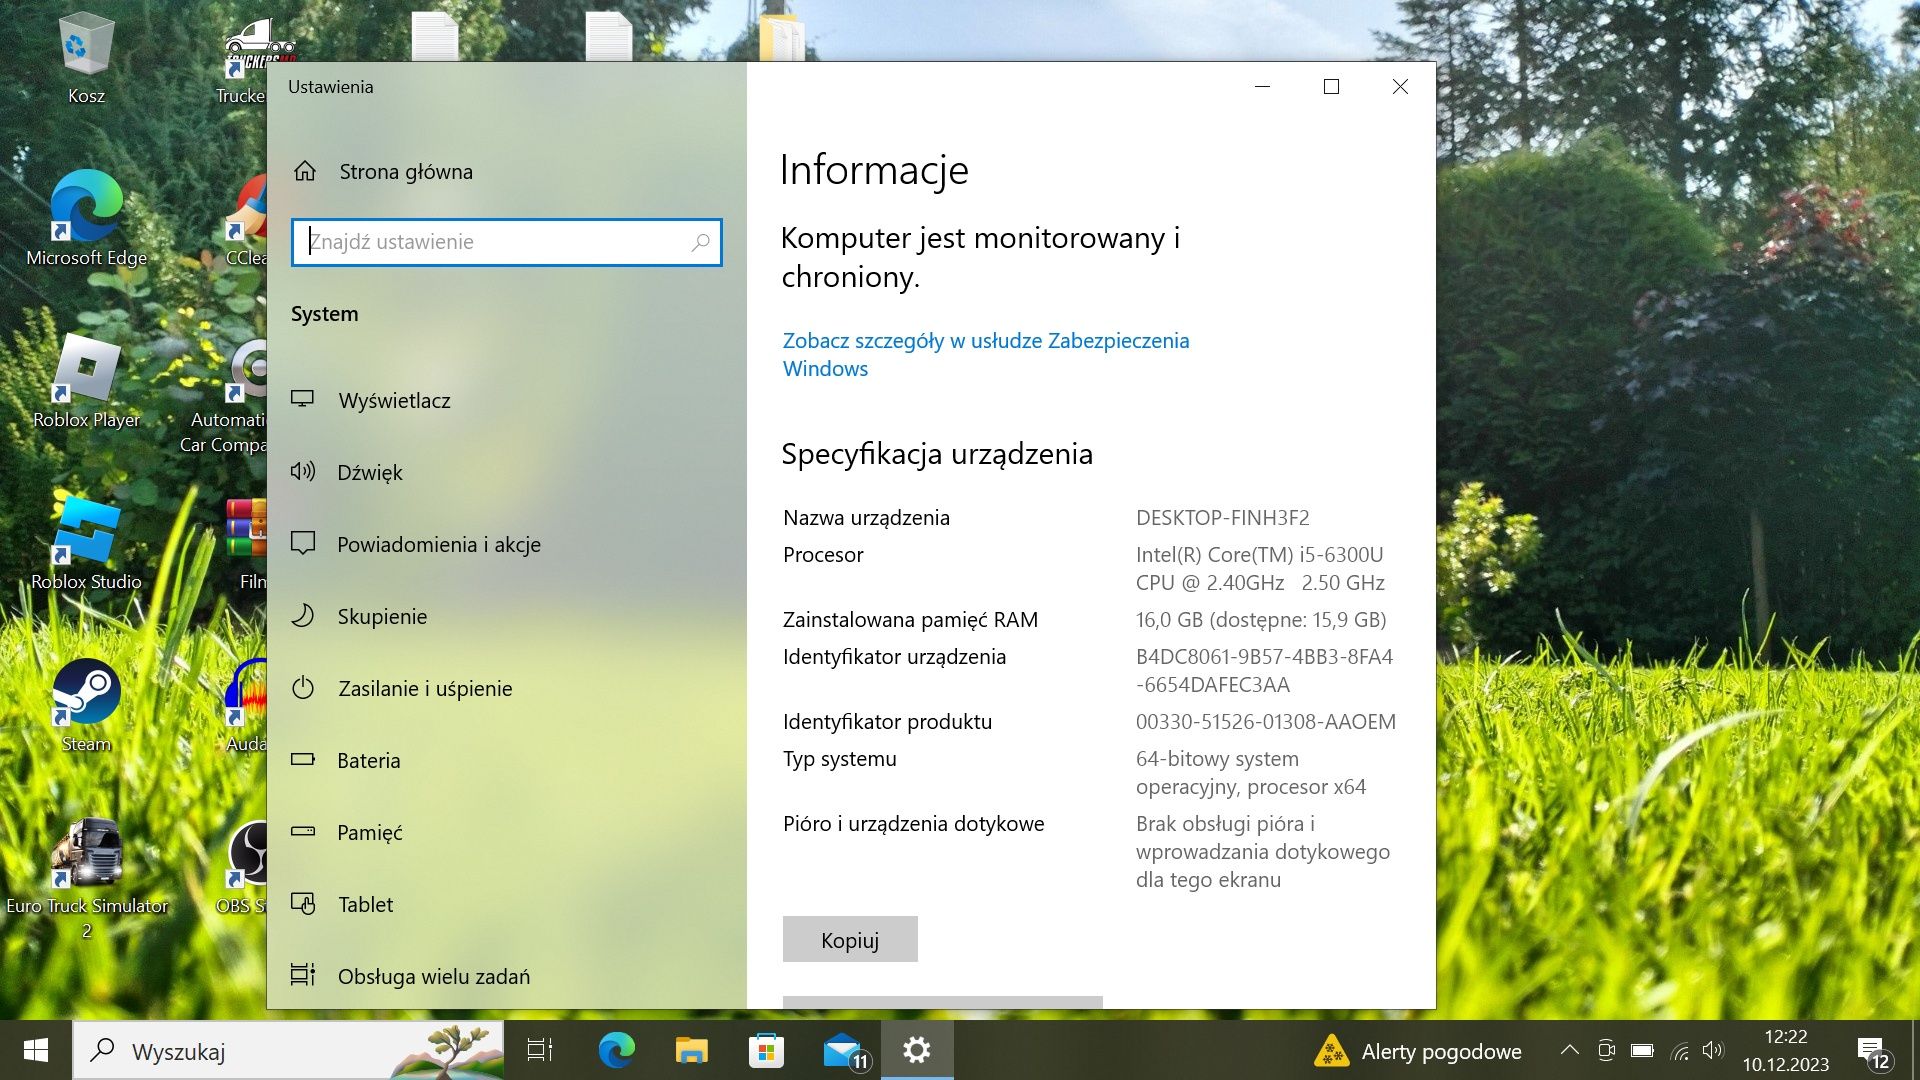Click the Wyświetlacz monitor icon
The image size is (1920, 1080).
[302, 399]
